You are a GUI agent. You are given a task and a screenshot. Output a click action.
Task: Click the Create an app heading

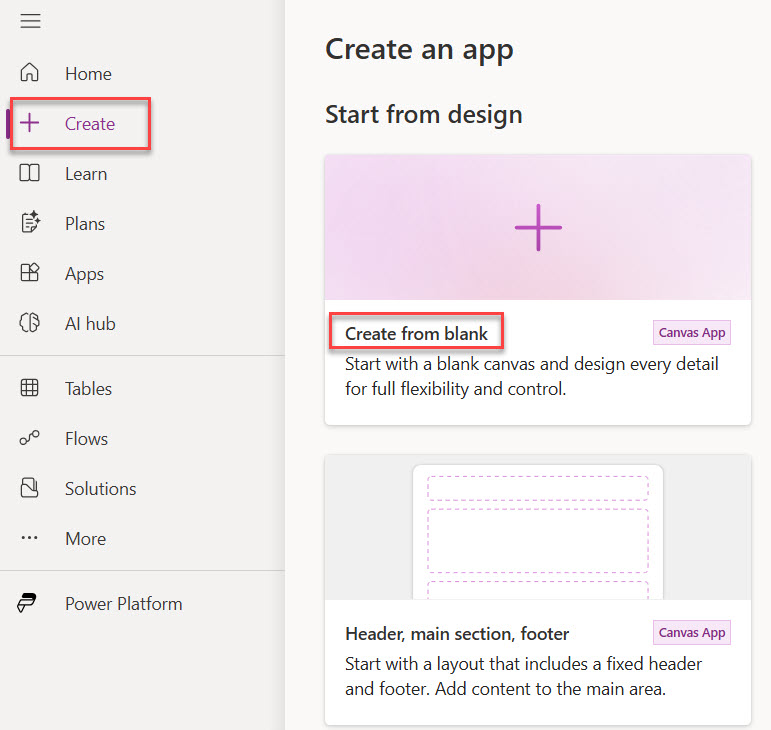coord(419,50)
